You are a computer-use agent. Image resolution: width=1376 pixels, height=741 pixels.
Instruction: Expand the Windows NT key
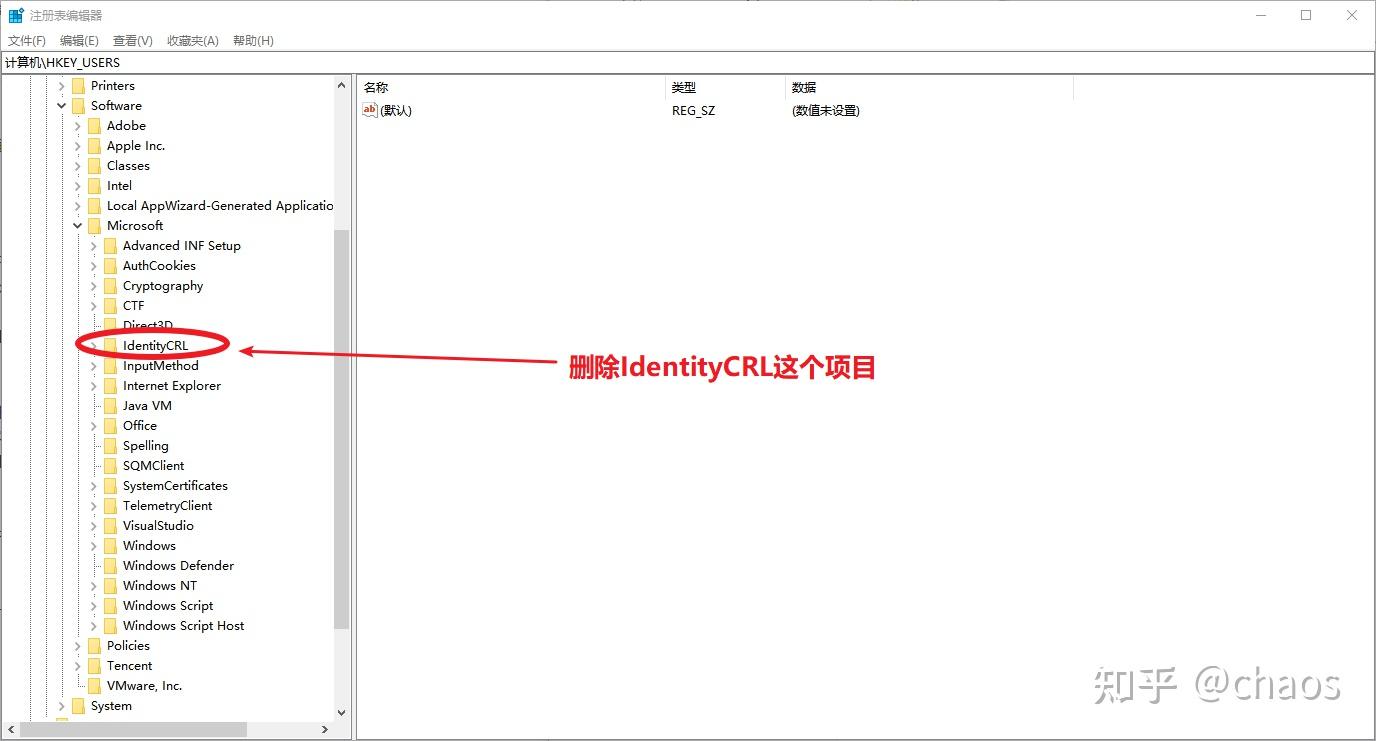(x=94, y=586)
